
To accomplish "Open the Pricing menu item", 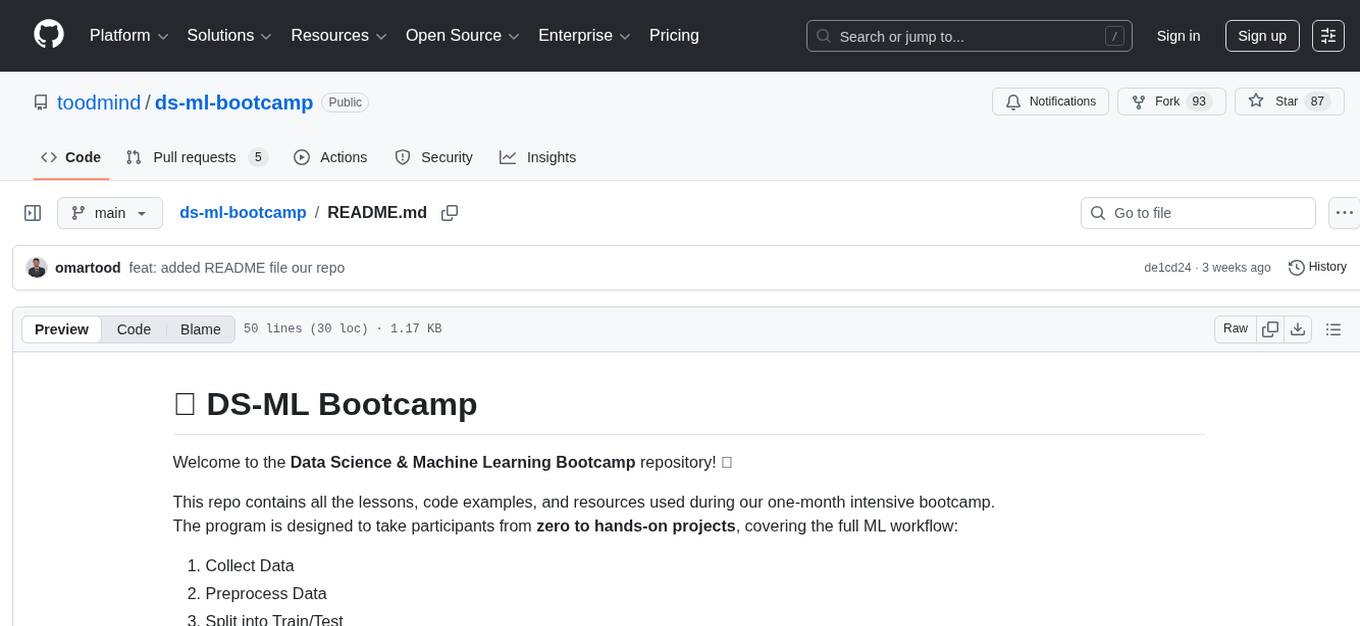I will [x=674, y=35].
